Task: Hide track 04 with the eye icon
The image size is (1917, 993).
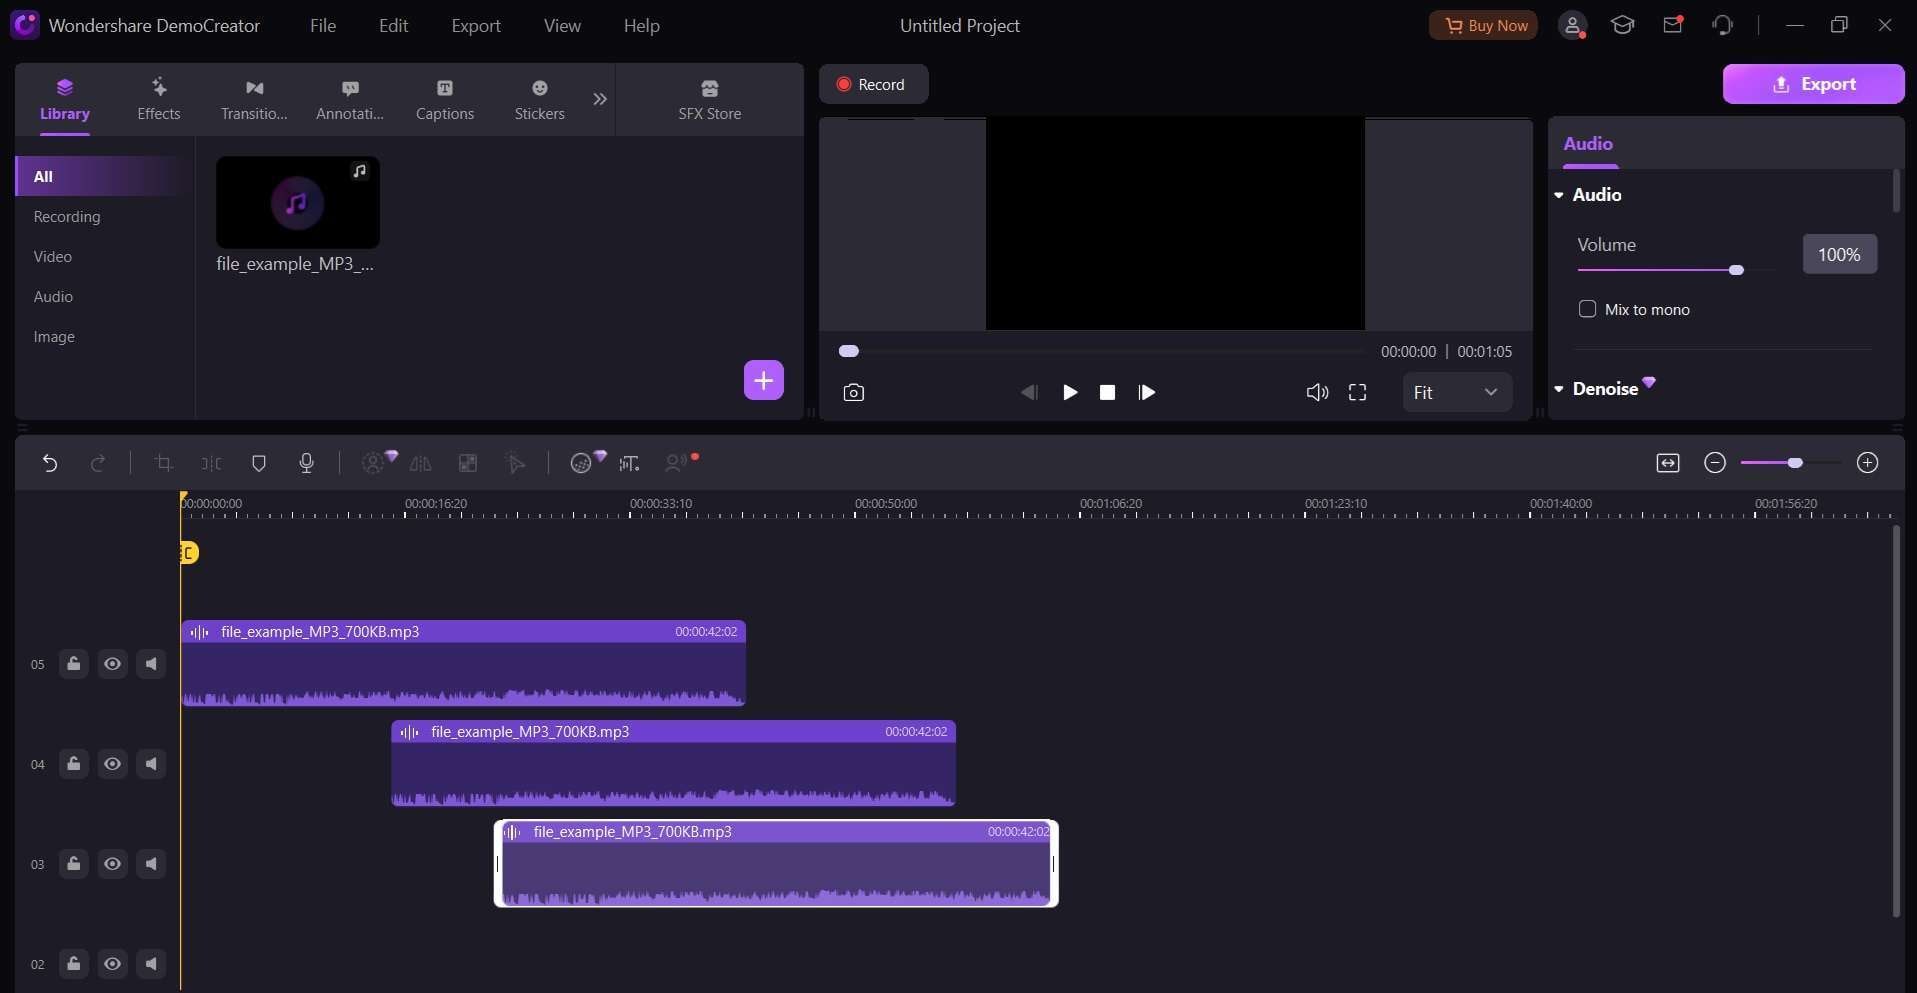Action: [x=113, y=764]
